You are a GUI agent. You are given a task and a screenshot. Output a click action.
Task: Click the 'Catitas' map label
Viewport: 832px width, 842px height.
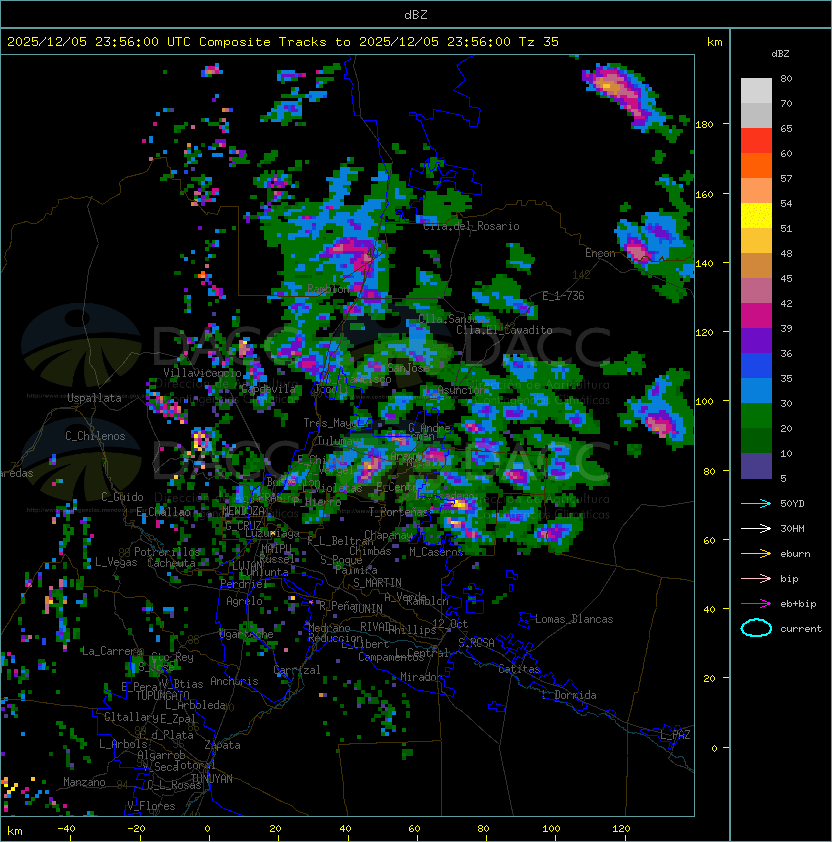(x=519, y=669)
